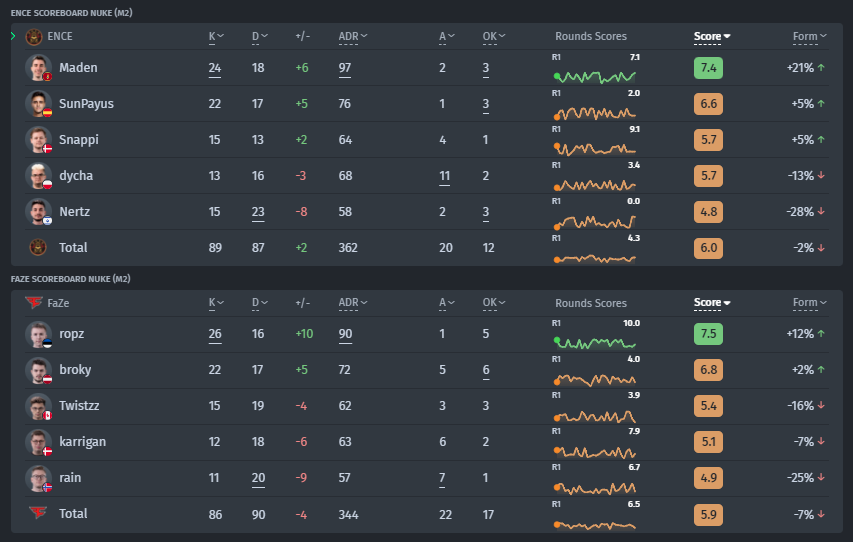
Task: Open dycha's player avatar
Action: tap(39, 176)
